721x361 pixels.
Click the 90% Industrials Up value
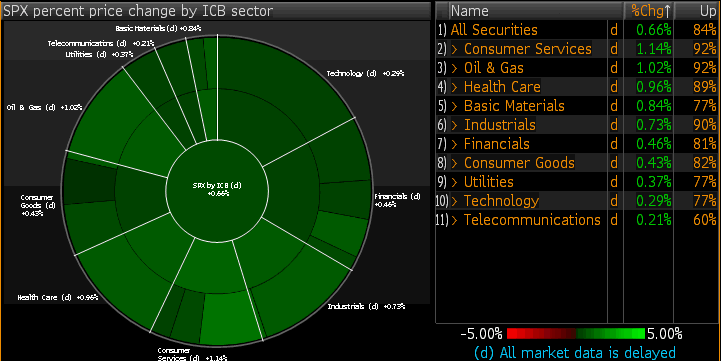pyautogui.click(x=704, y=125)
